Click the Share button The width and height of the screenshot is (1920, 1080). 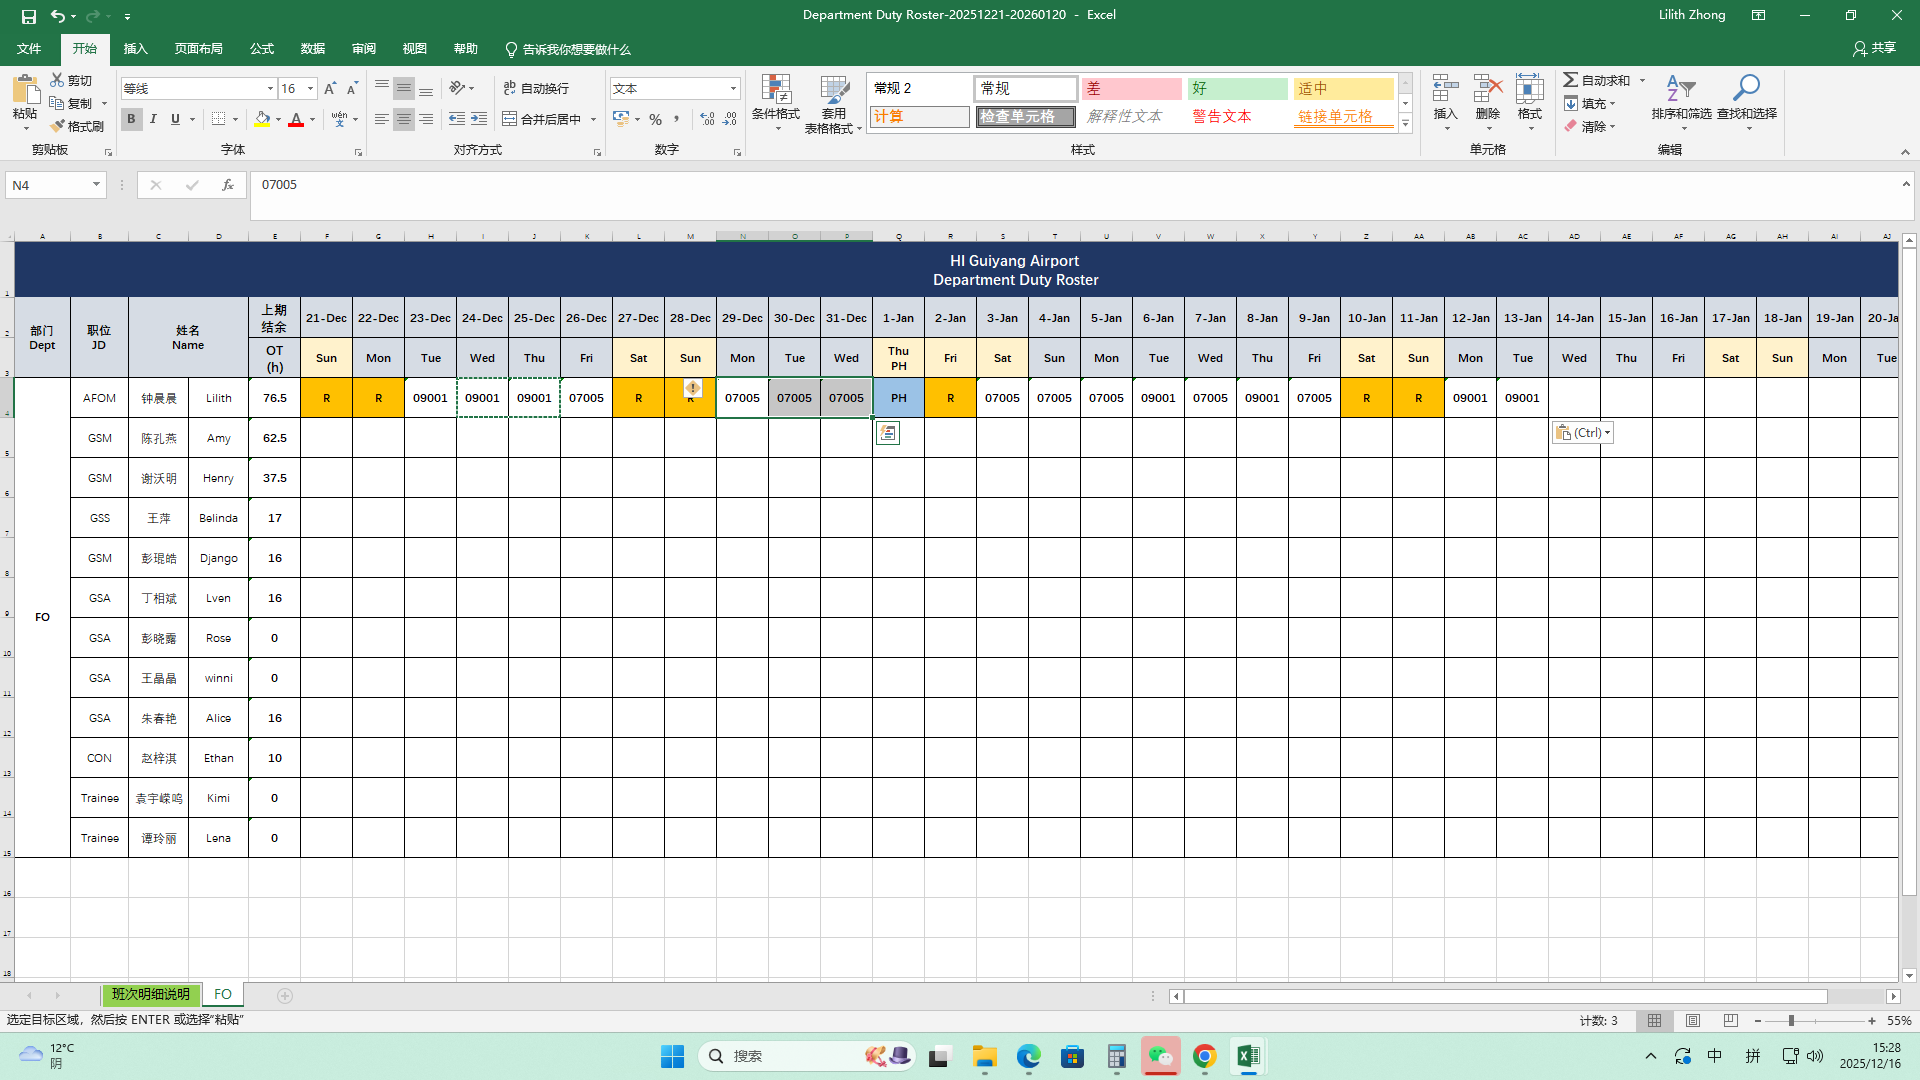[1874, 48]
